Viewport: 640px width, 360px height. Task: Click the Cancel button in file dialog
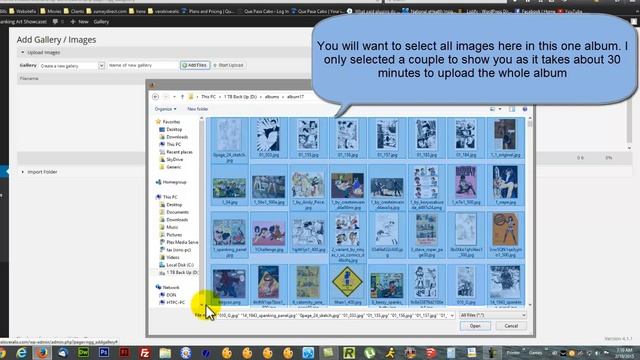pyautogui.click(x=511, y=326)
